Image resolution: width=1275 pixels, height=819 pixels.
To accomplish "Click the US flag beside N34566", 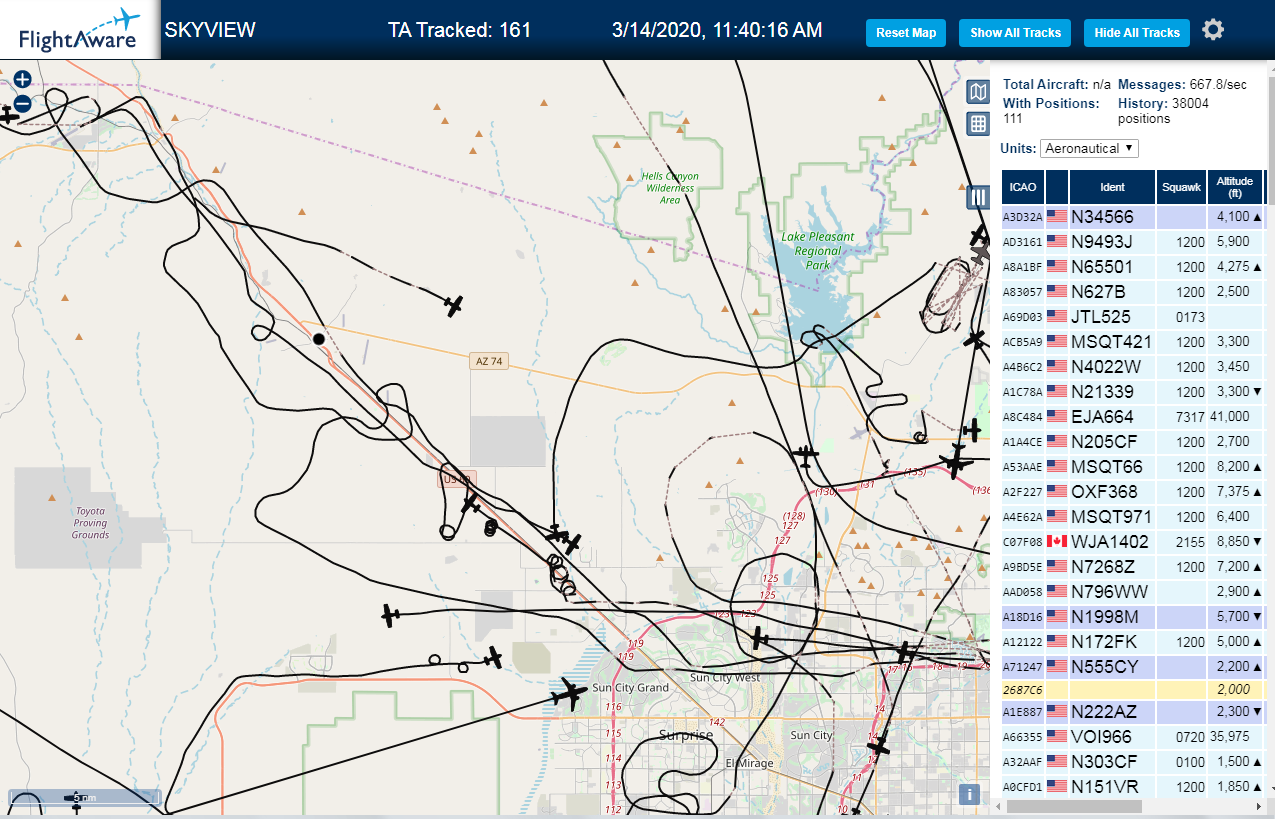I will 1057,216.
